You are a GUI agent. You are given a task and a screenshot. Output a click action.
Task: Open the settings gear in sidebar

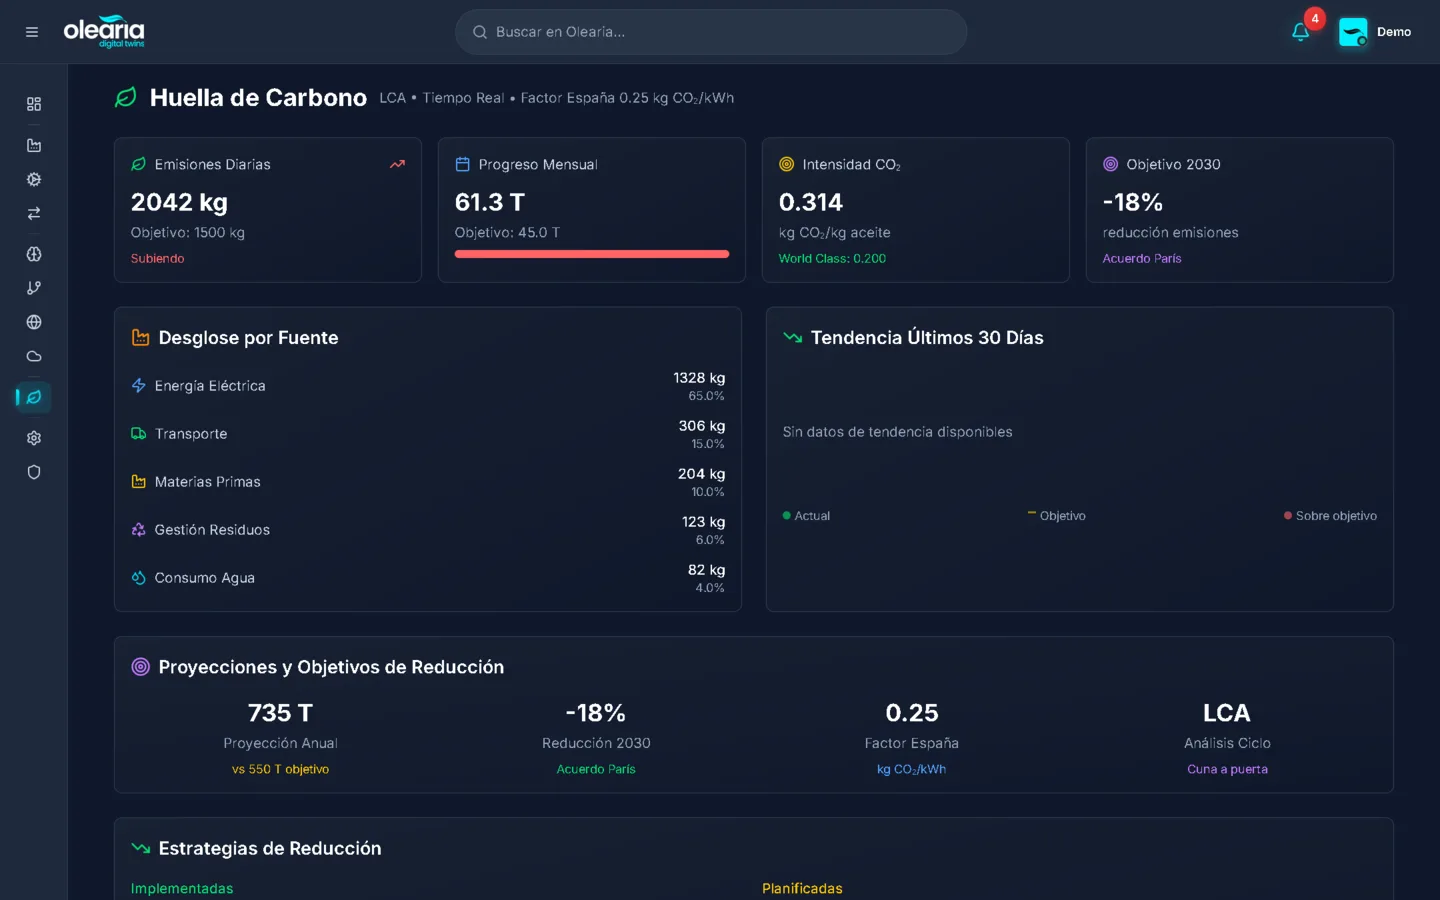coord(34,438)
